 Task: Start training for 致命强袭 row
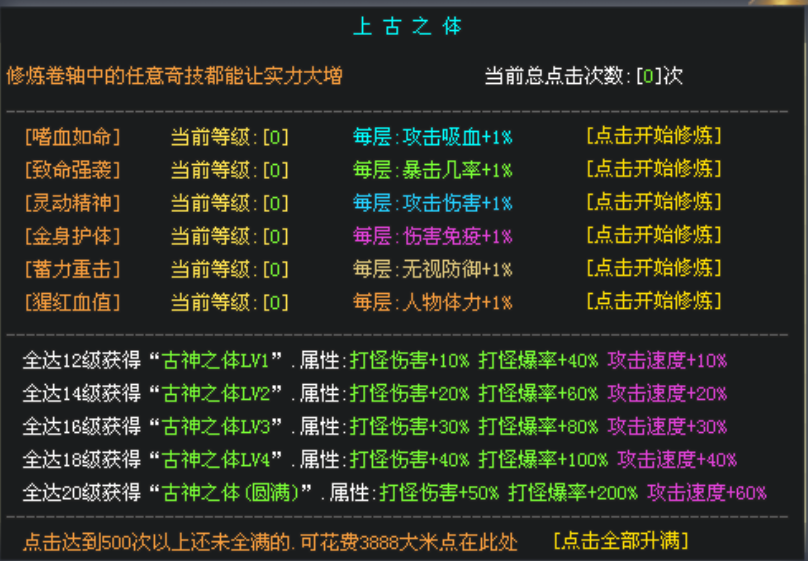click(654, 169)
